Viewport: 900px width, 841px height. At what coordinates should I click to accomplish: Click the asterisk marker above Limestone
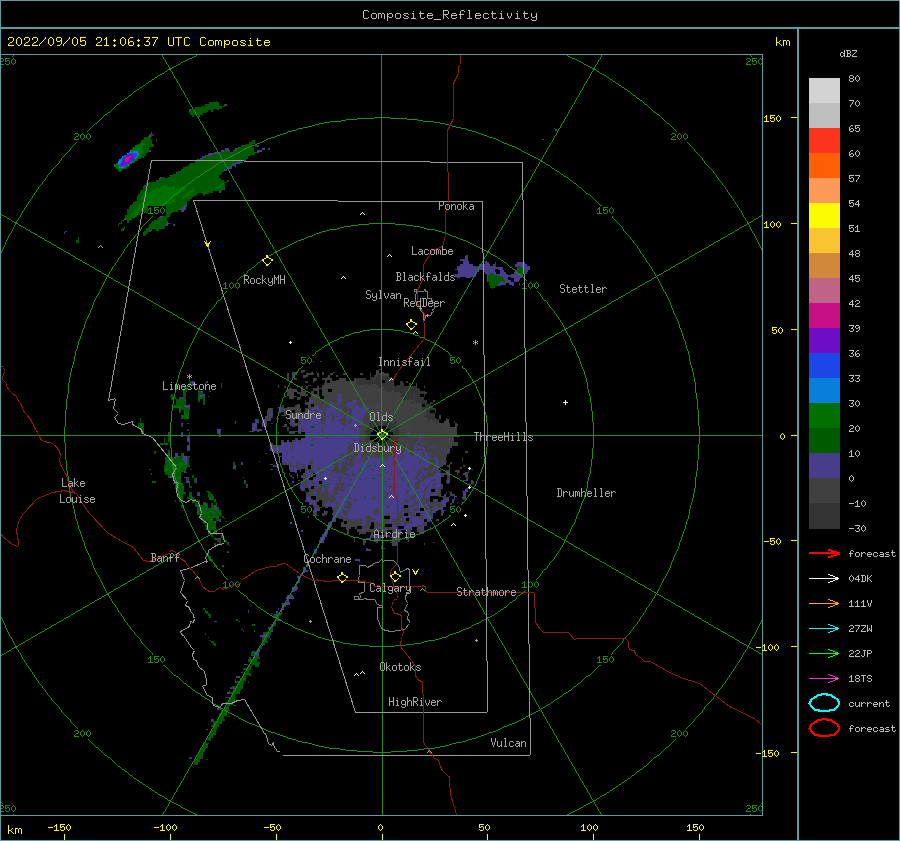(x=189, y=377)
